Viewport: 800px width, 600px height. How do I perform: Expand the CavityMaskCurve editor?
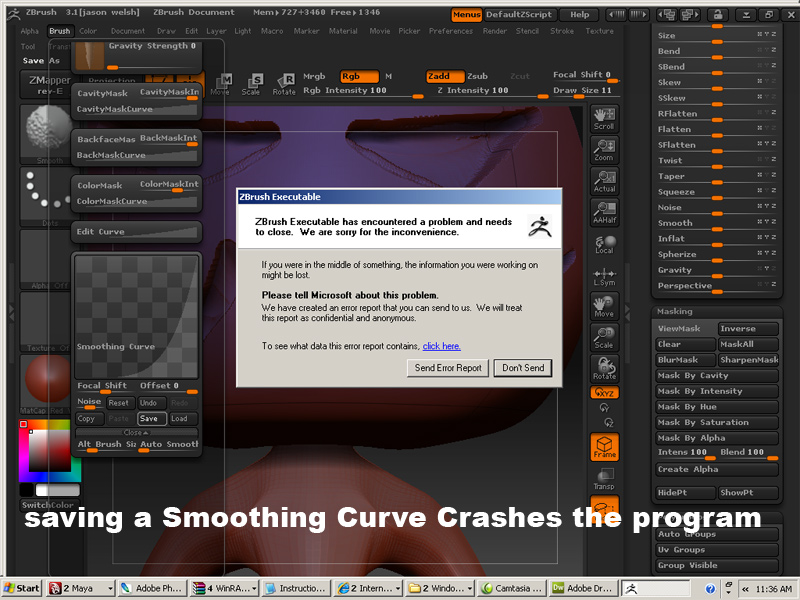point(136,109)
